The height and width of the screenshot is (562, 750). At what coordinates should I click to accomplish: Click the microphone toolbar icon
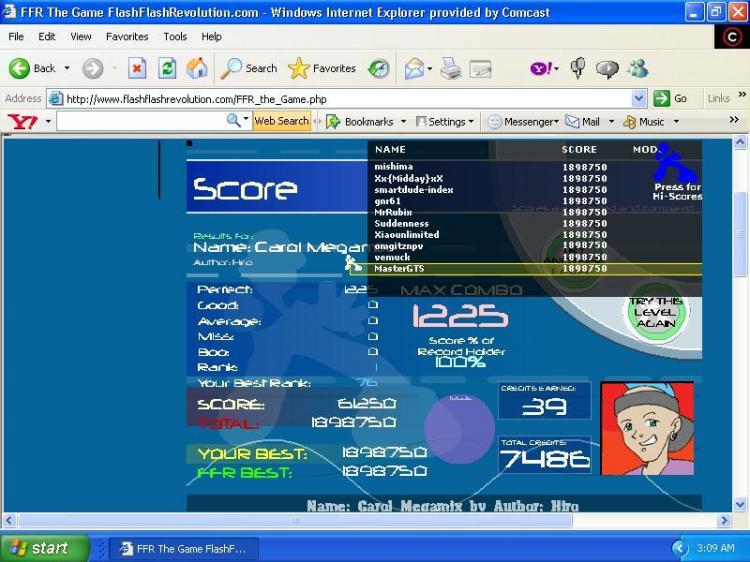(x=578, y=68)
